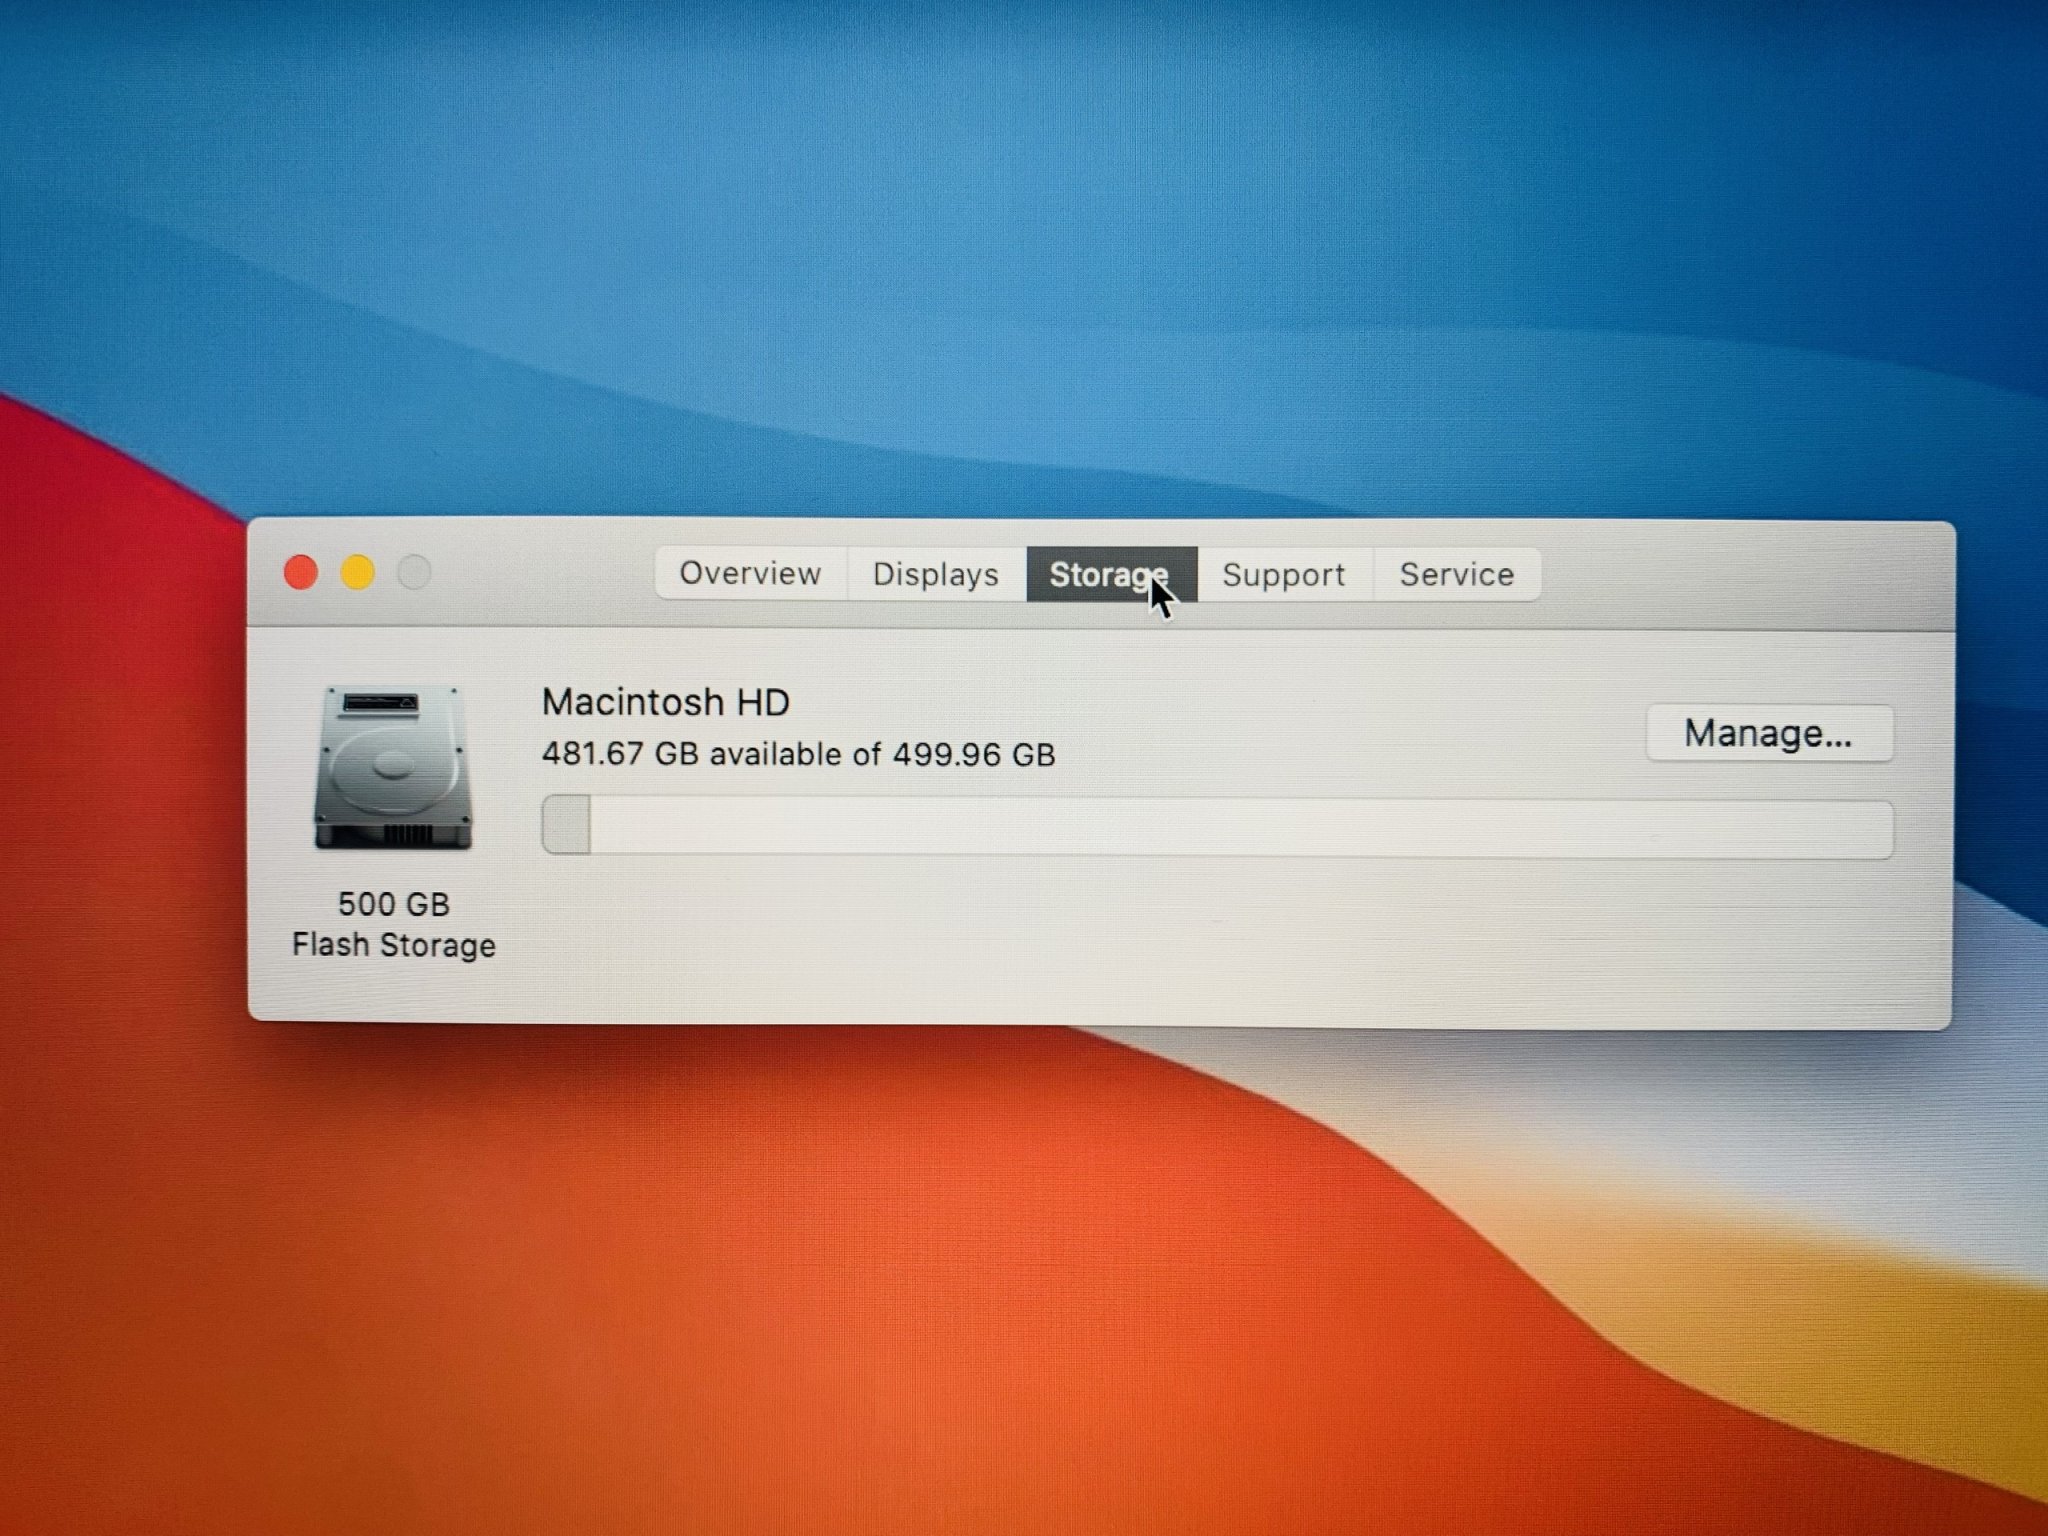Click the used-space segment of storage bar
Screen dimensions: 2048x1536
(x=566, y=825)
